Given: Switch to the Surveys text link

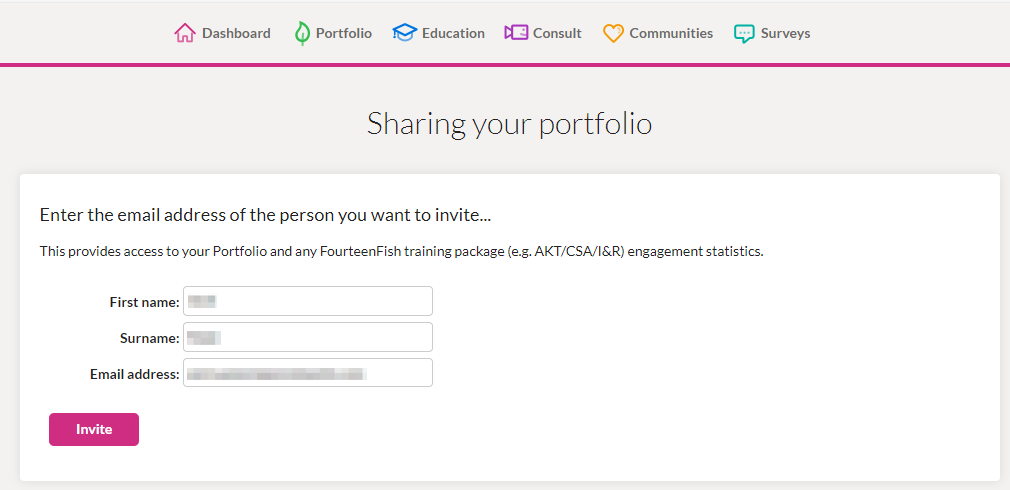Looking at the screenshot, I should [785, 33].
